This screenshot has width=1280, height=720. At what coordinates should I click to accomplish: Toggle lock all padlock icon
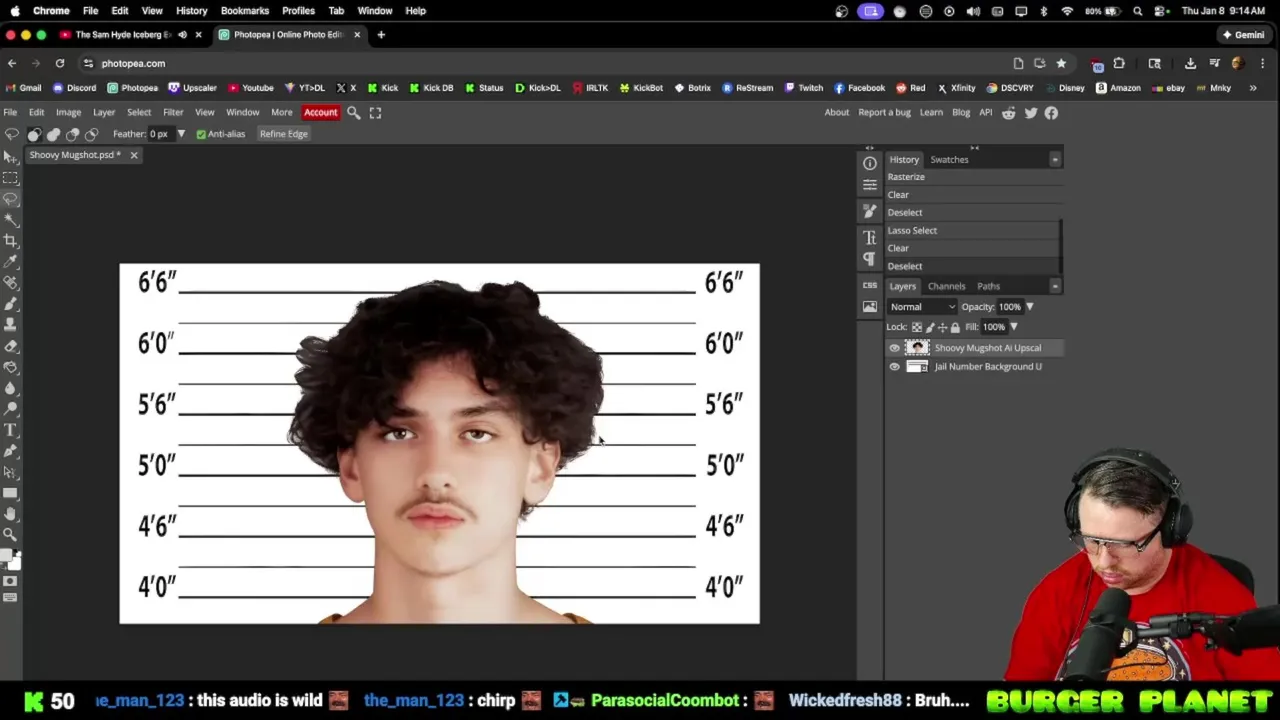[x=955, y=327]
